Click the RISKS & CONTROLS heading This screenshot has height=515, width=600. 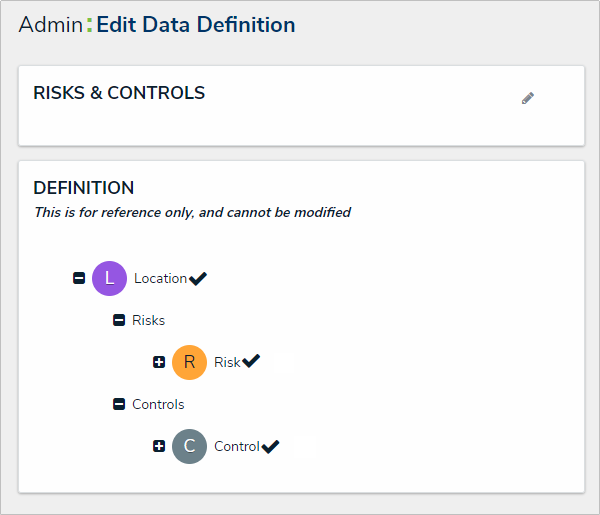tap(119, 93)
